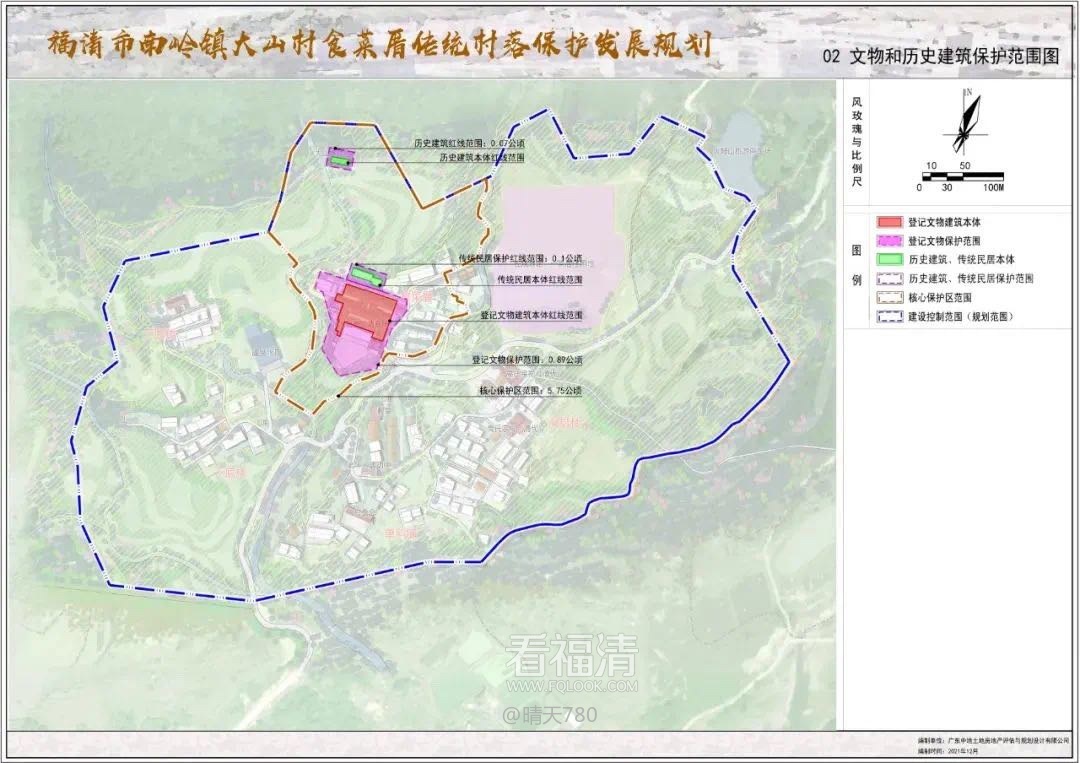This screenshot has height=763, width=1080.
Task: Click the blue dashed 建设控制范围 legend symbol
Action: [890, 316]
